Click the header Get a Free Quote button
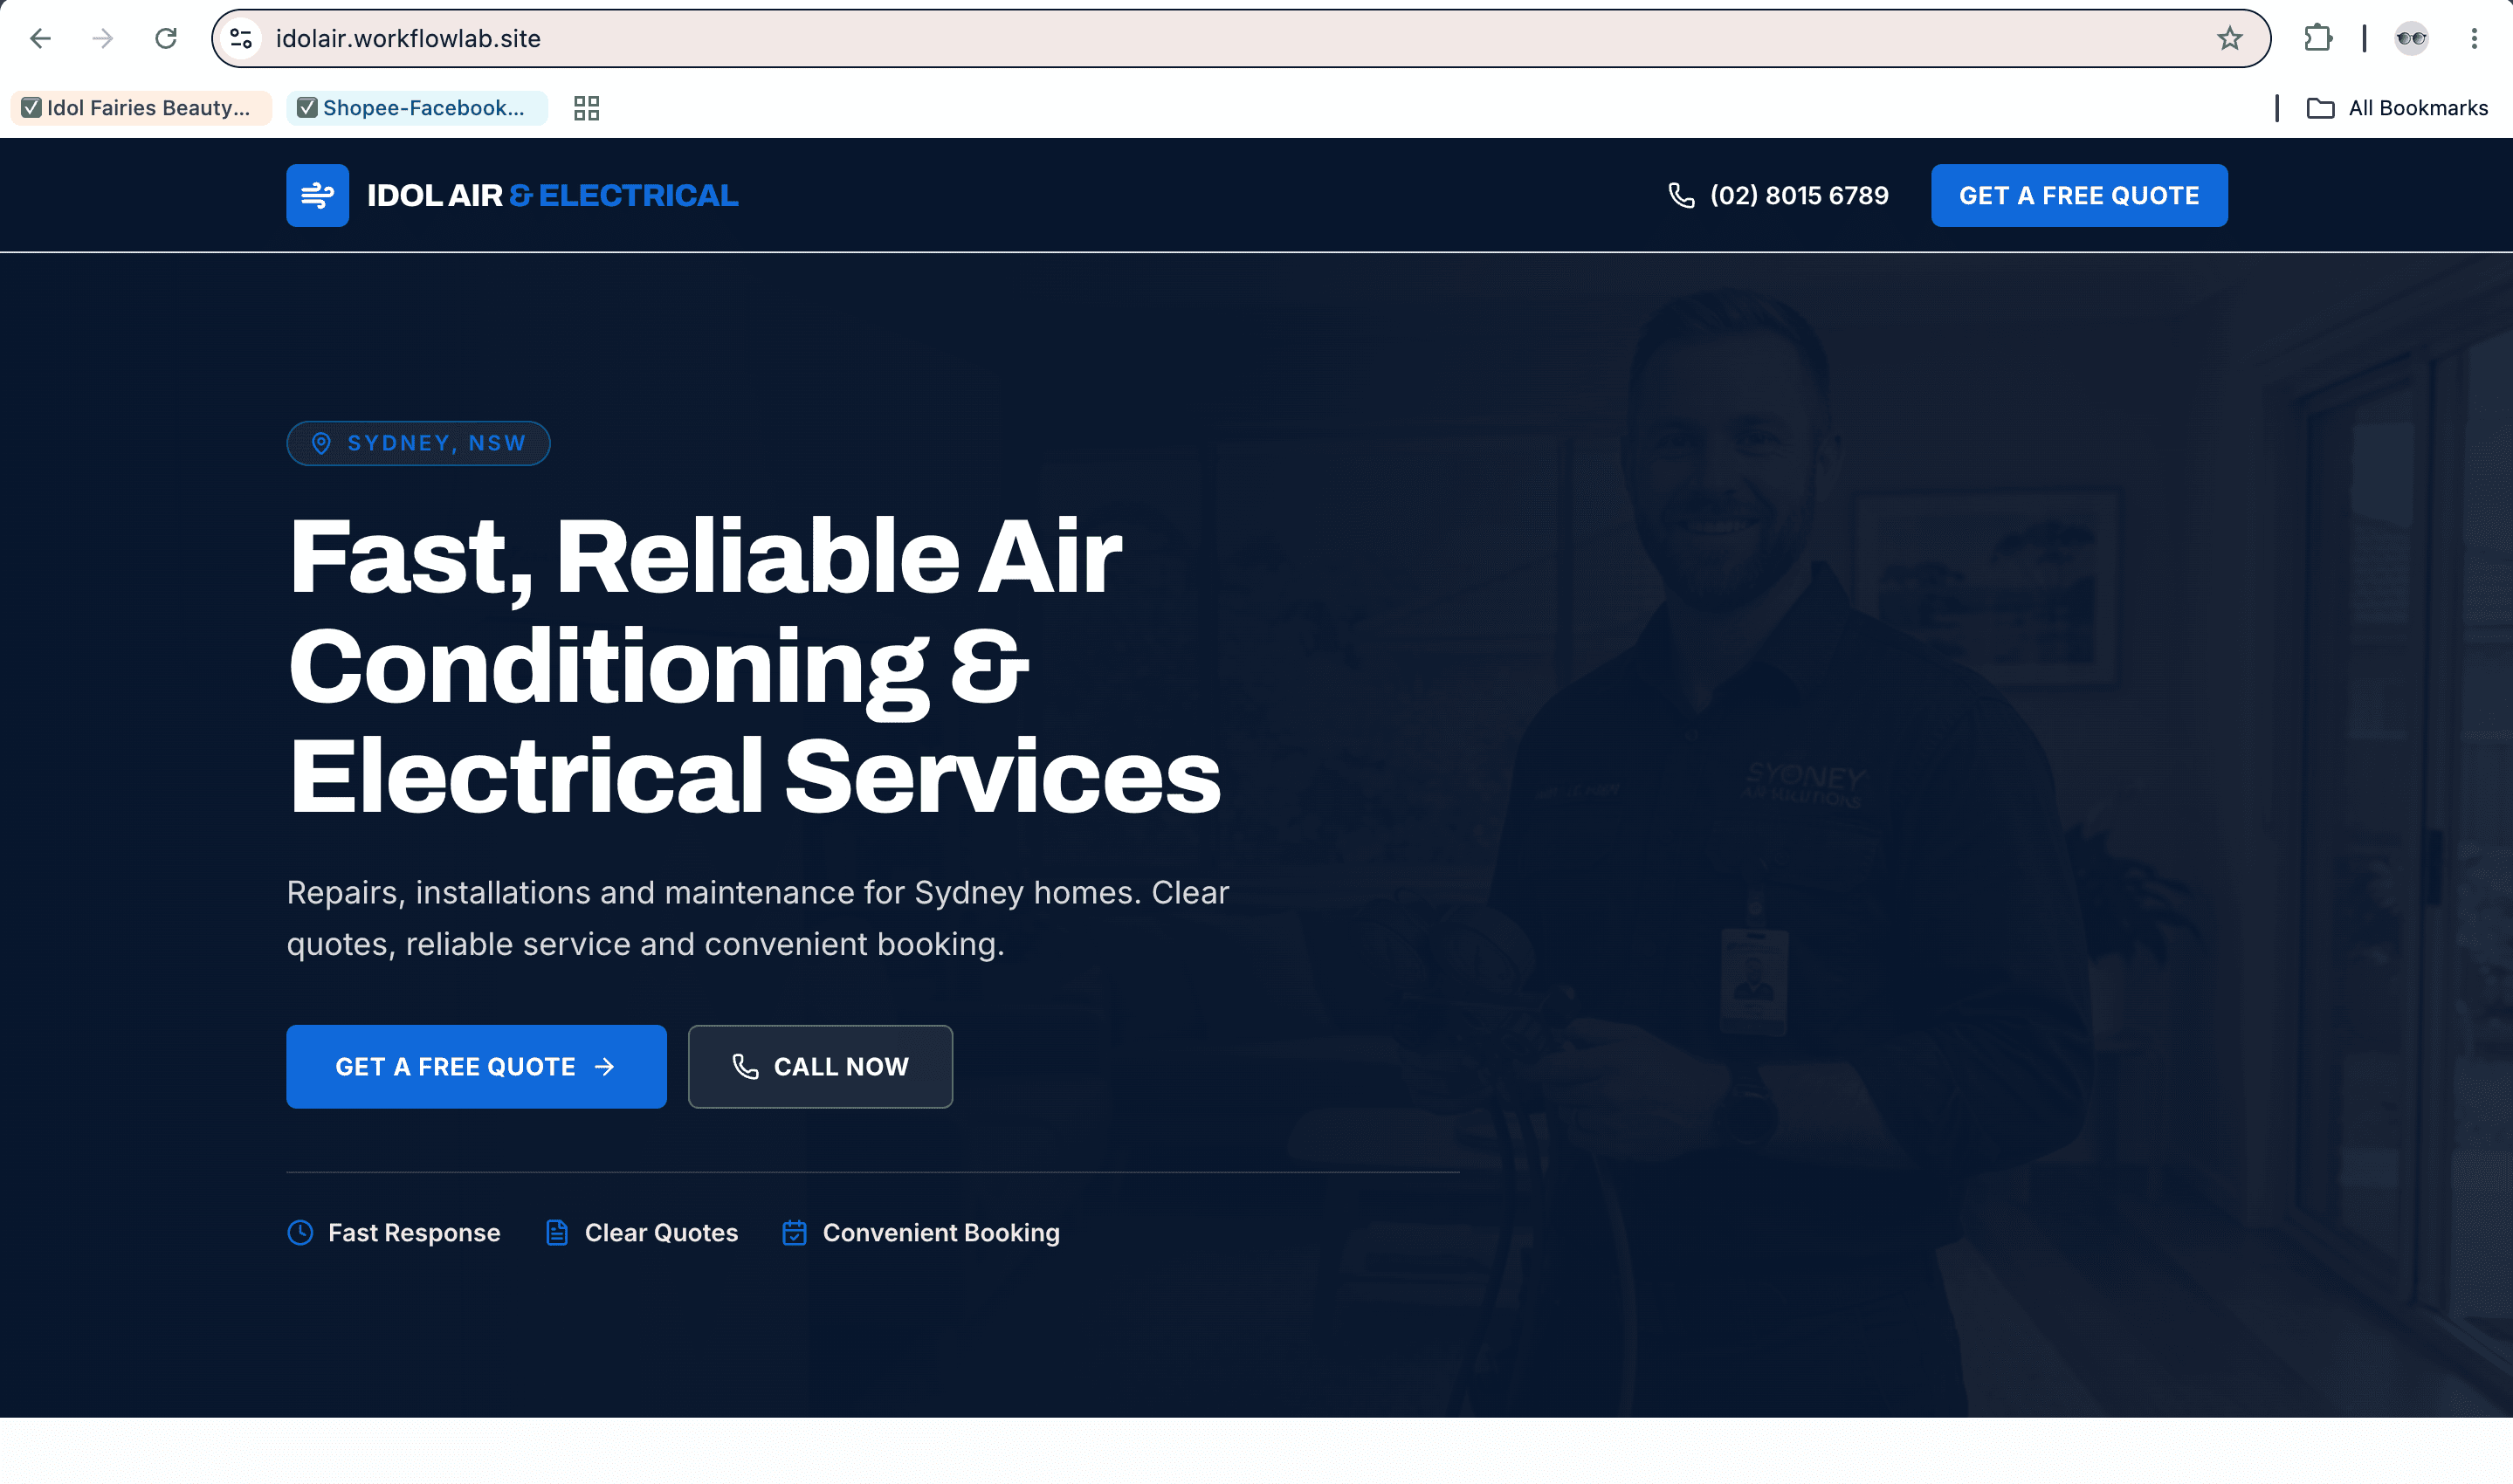The height and width of the screenshot is (1484, 2513). (x=2079, y=195)
